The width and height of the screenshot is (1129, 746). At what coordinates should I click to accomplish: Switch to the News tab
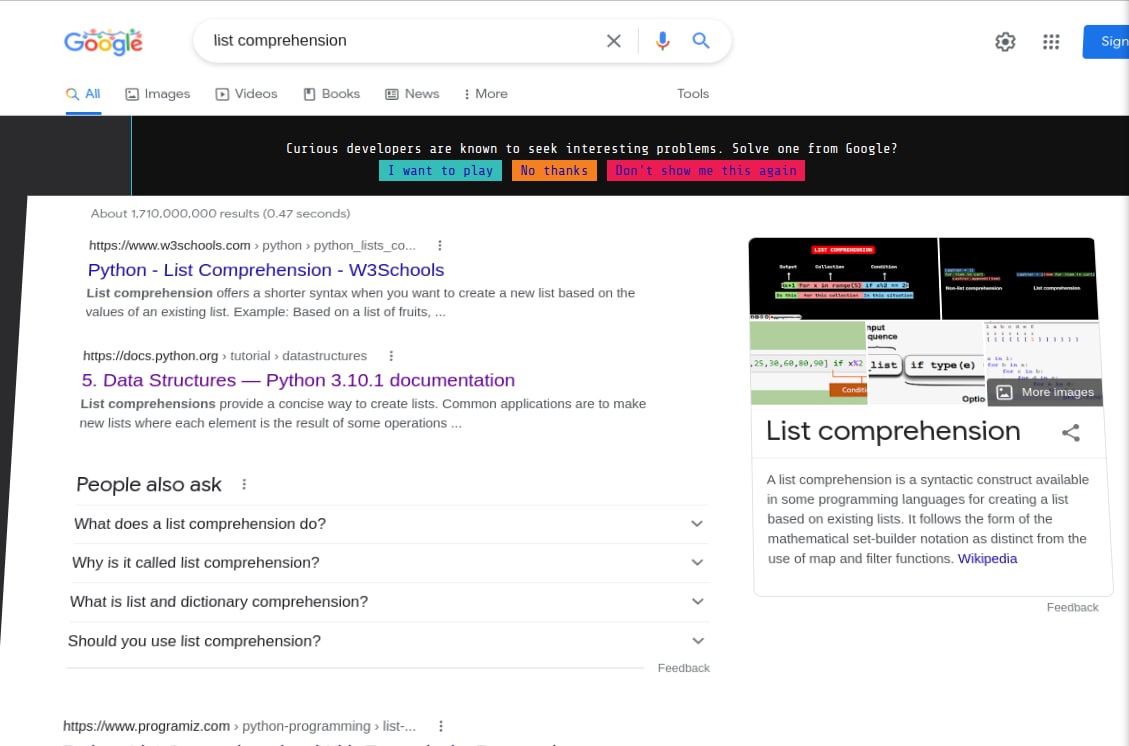pyautogui.click(x=412, y=94)
